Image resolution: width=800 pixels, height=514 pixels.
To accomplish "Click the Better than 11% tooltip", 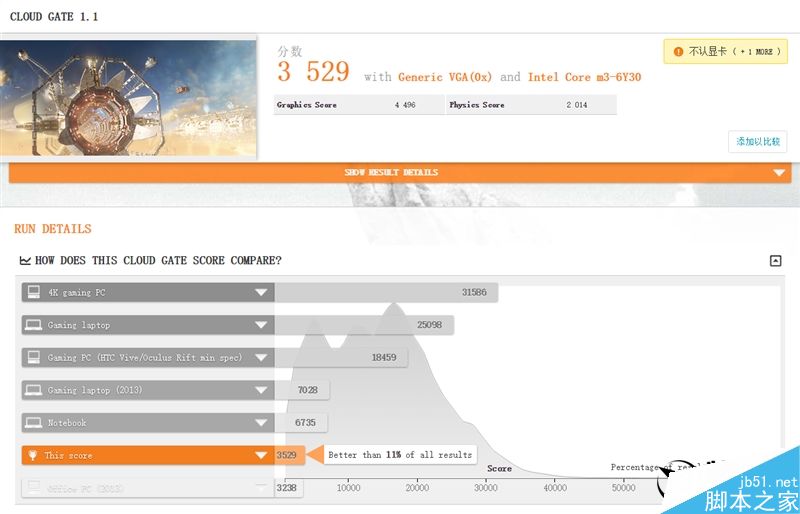I will [400, 455].
